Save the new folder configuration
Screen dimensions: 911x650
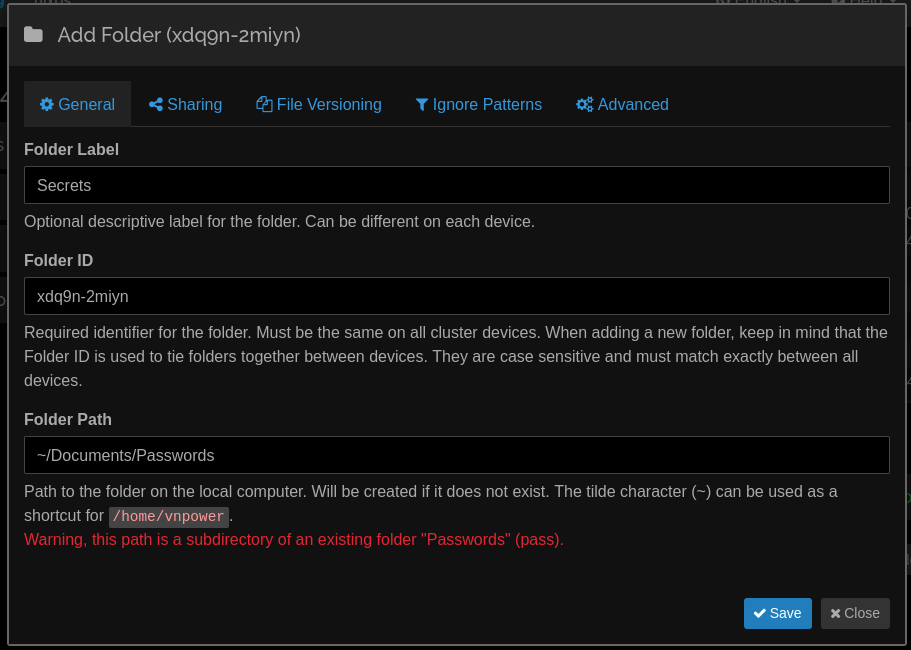pos(777,613)
